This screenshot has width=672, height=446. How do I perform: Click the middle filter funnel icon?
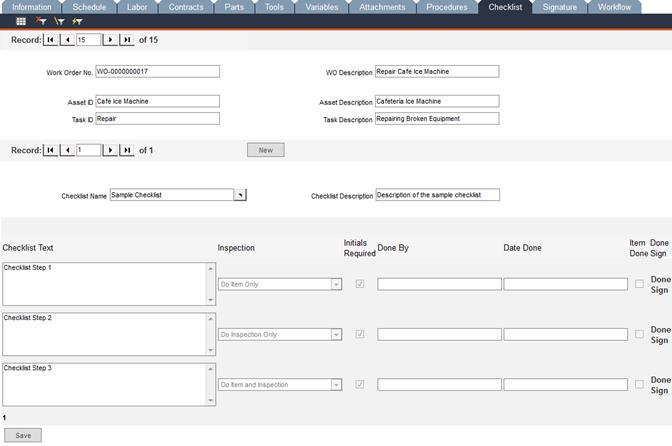(x=59, y=21)
